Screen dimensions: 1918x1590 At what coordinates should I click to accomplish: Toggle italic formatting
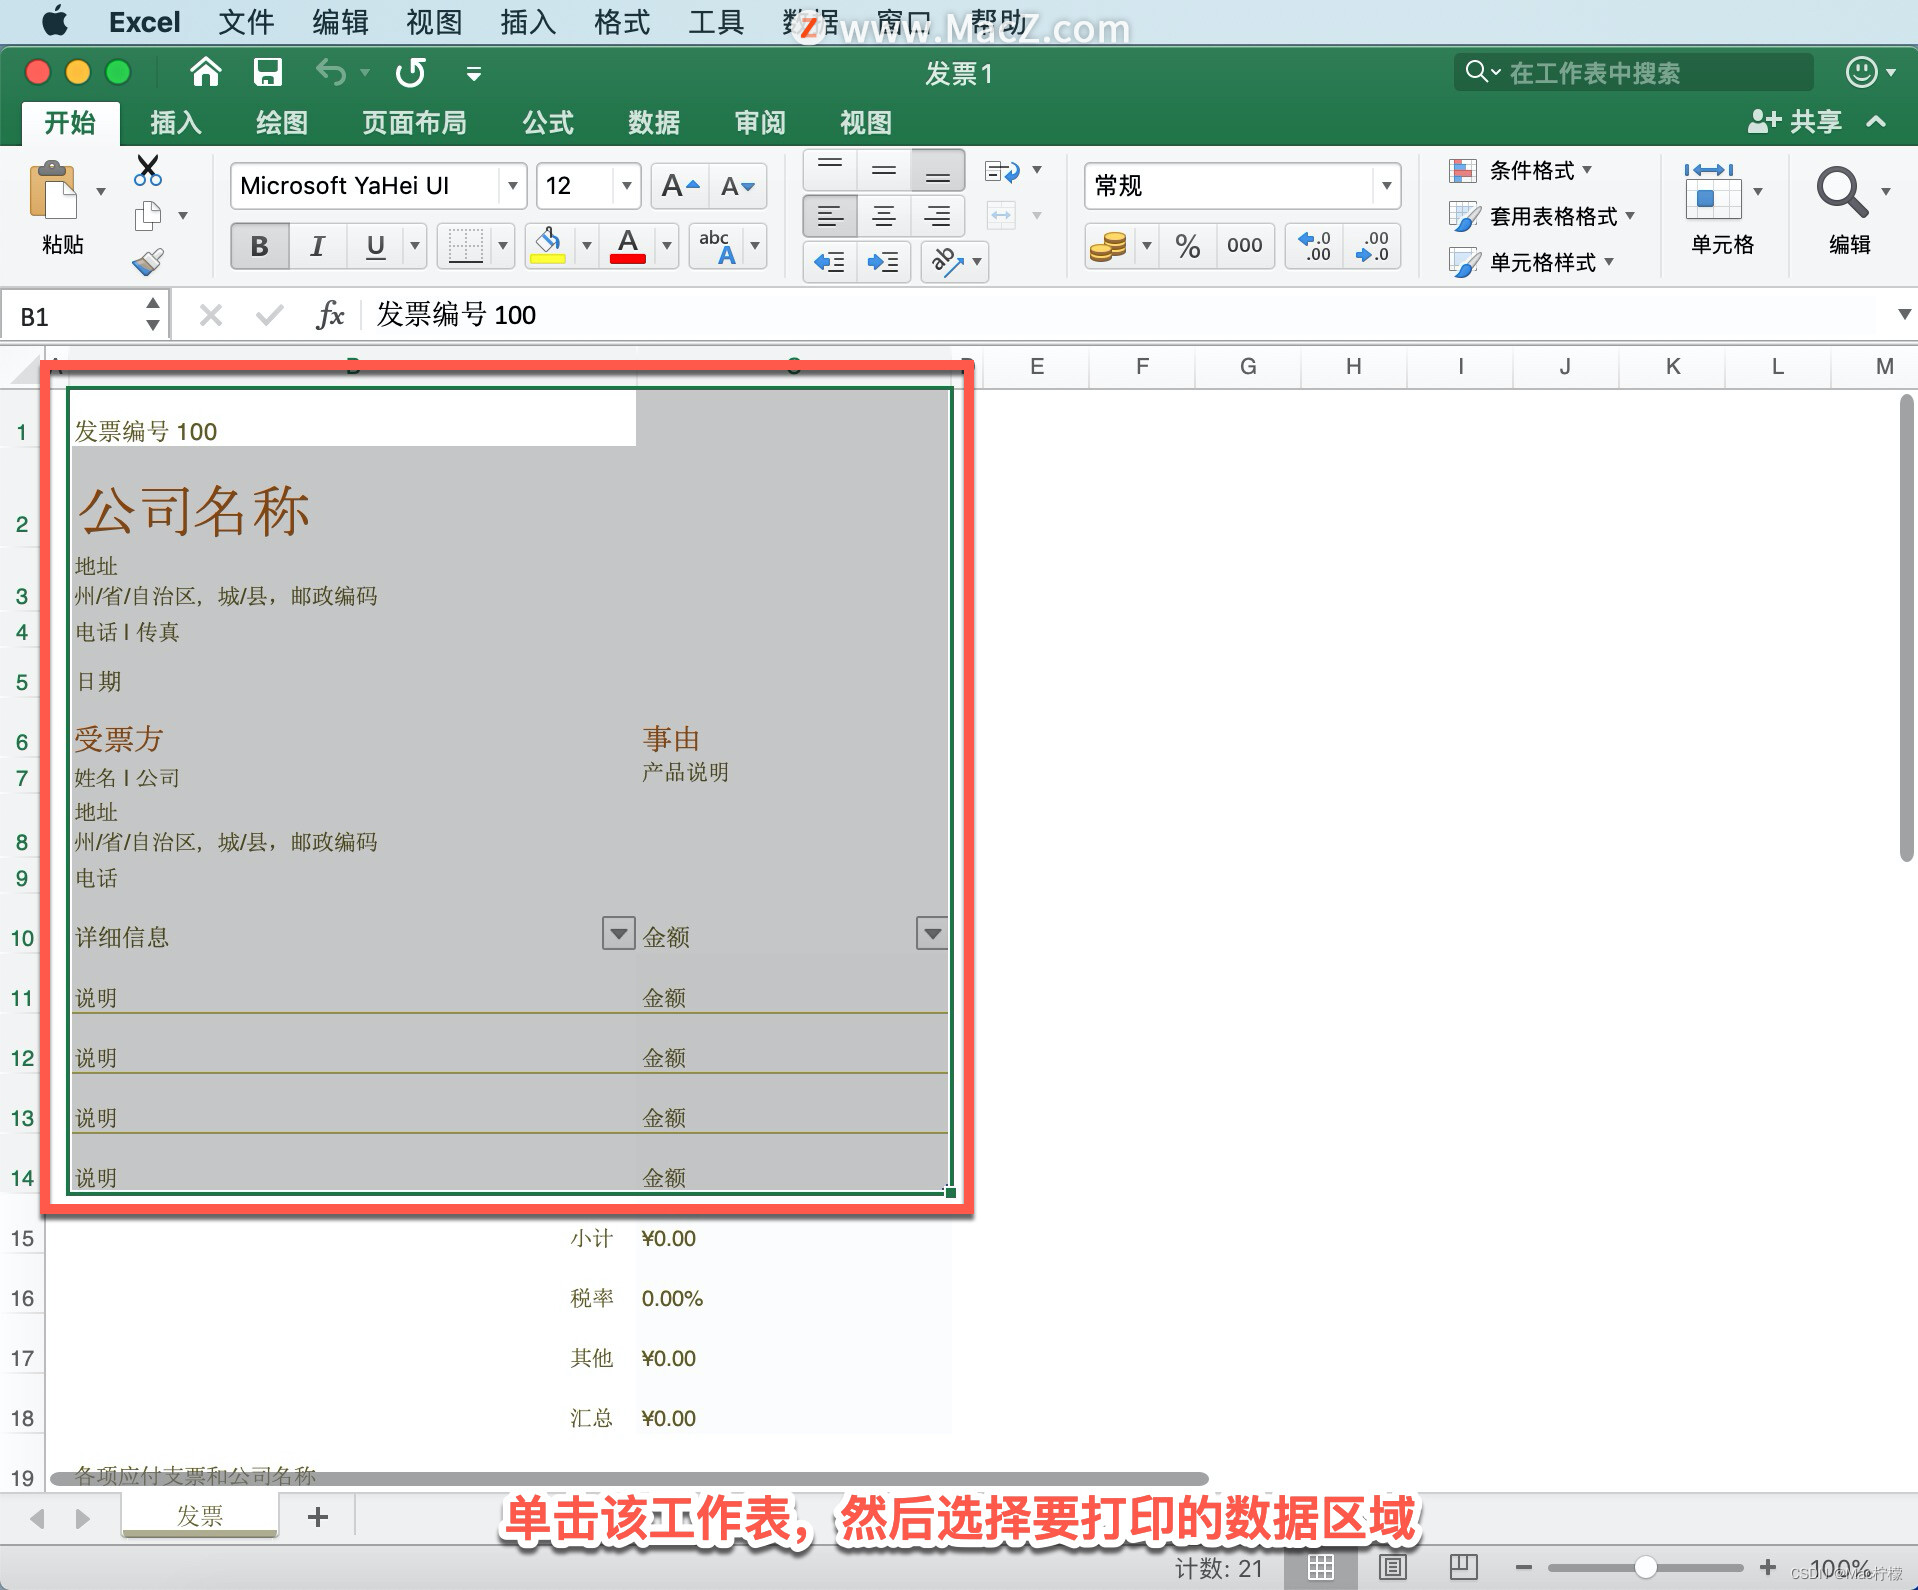[318, 246]
